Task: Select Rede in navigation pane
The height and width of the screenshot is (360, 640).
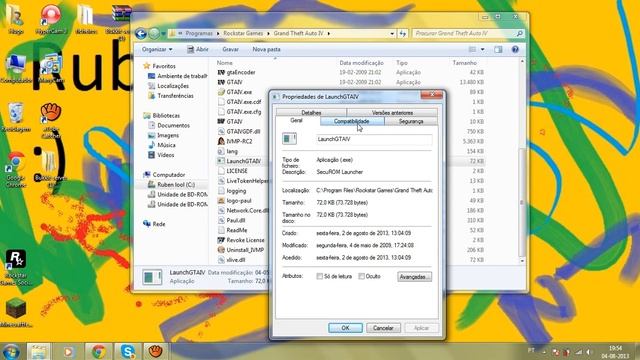Action: [154, 224]
